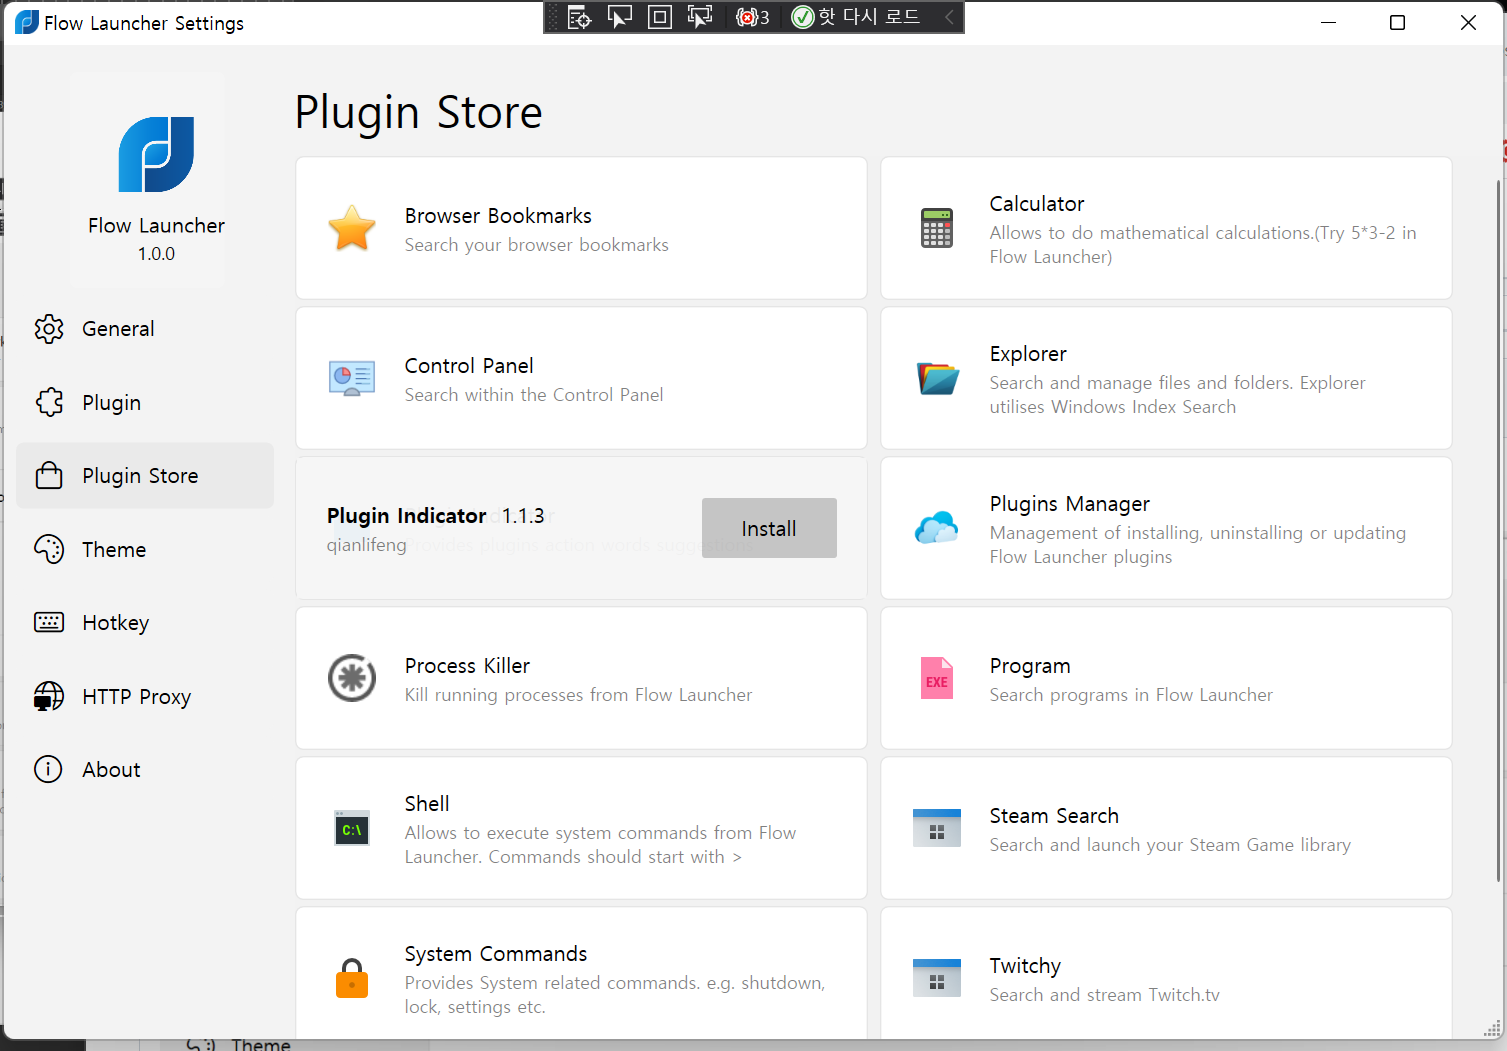Click the hot reload status button
This screenshot has height=1051, width=1507.
[x=856, y=17]
